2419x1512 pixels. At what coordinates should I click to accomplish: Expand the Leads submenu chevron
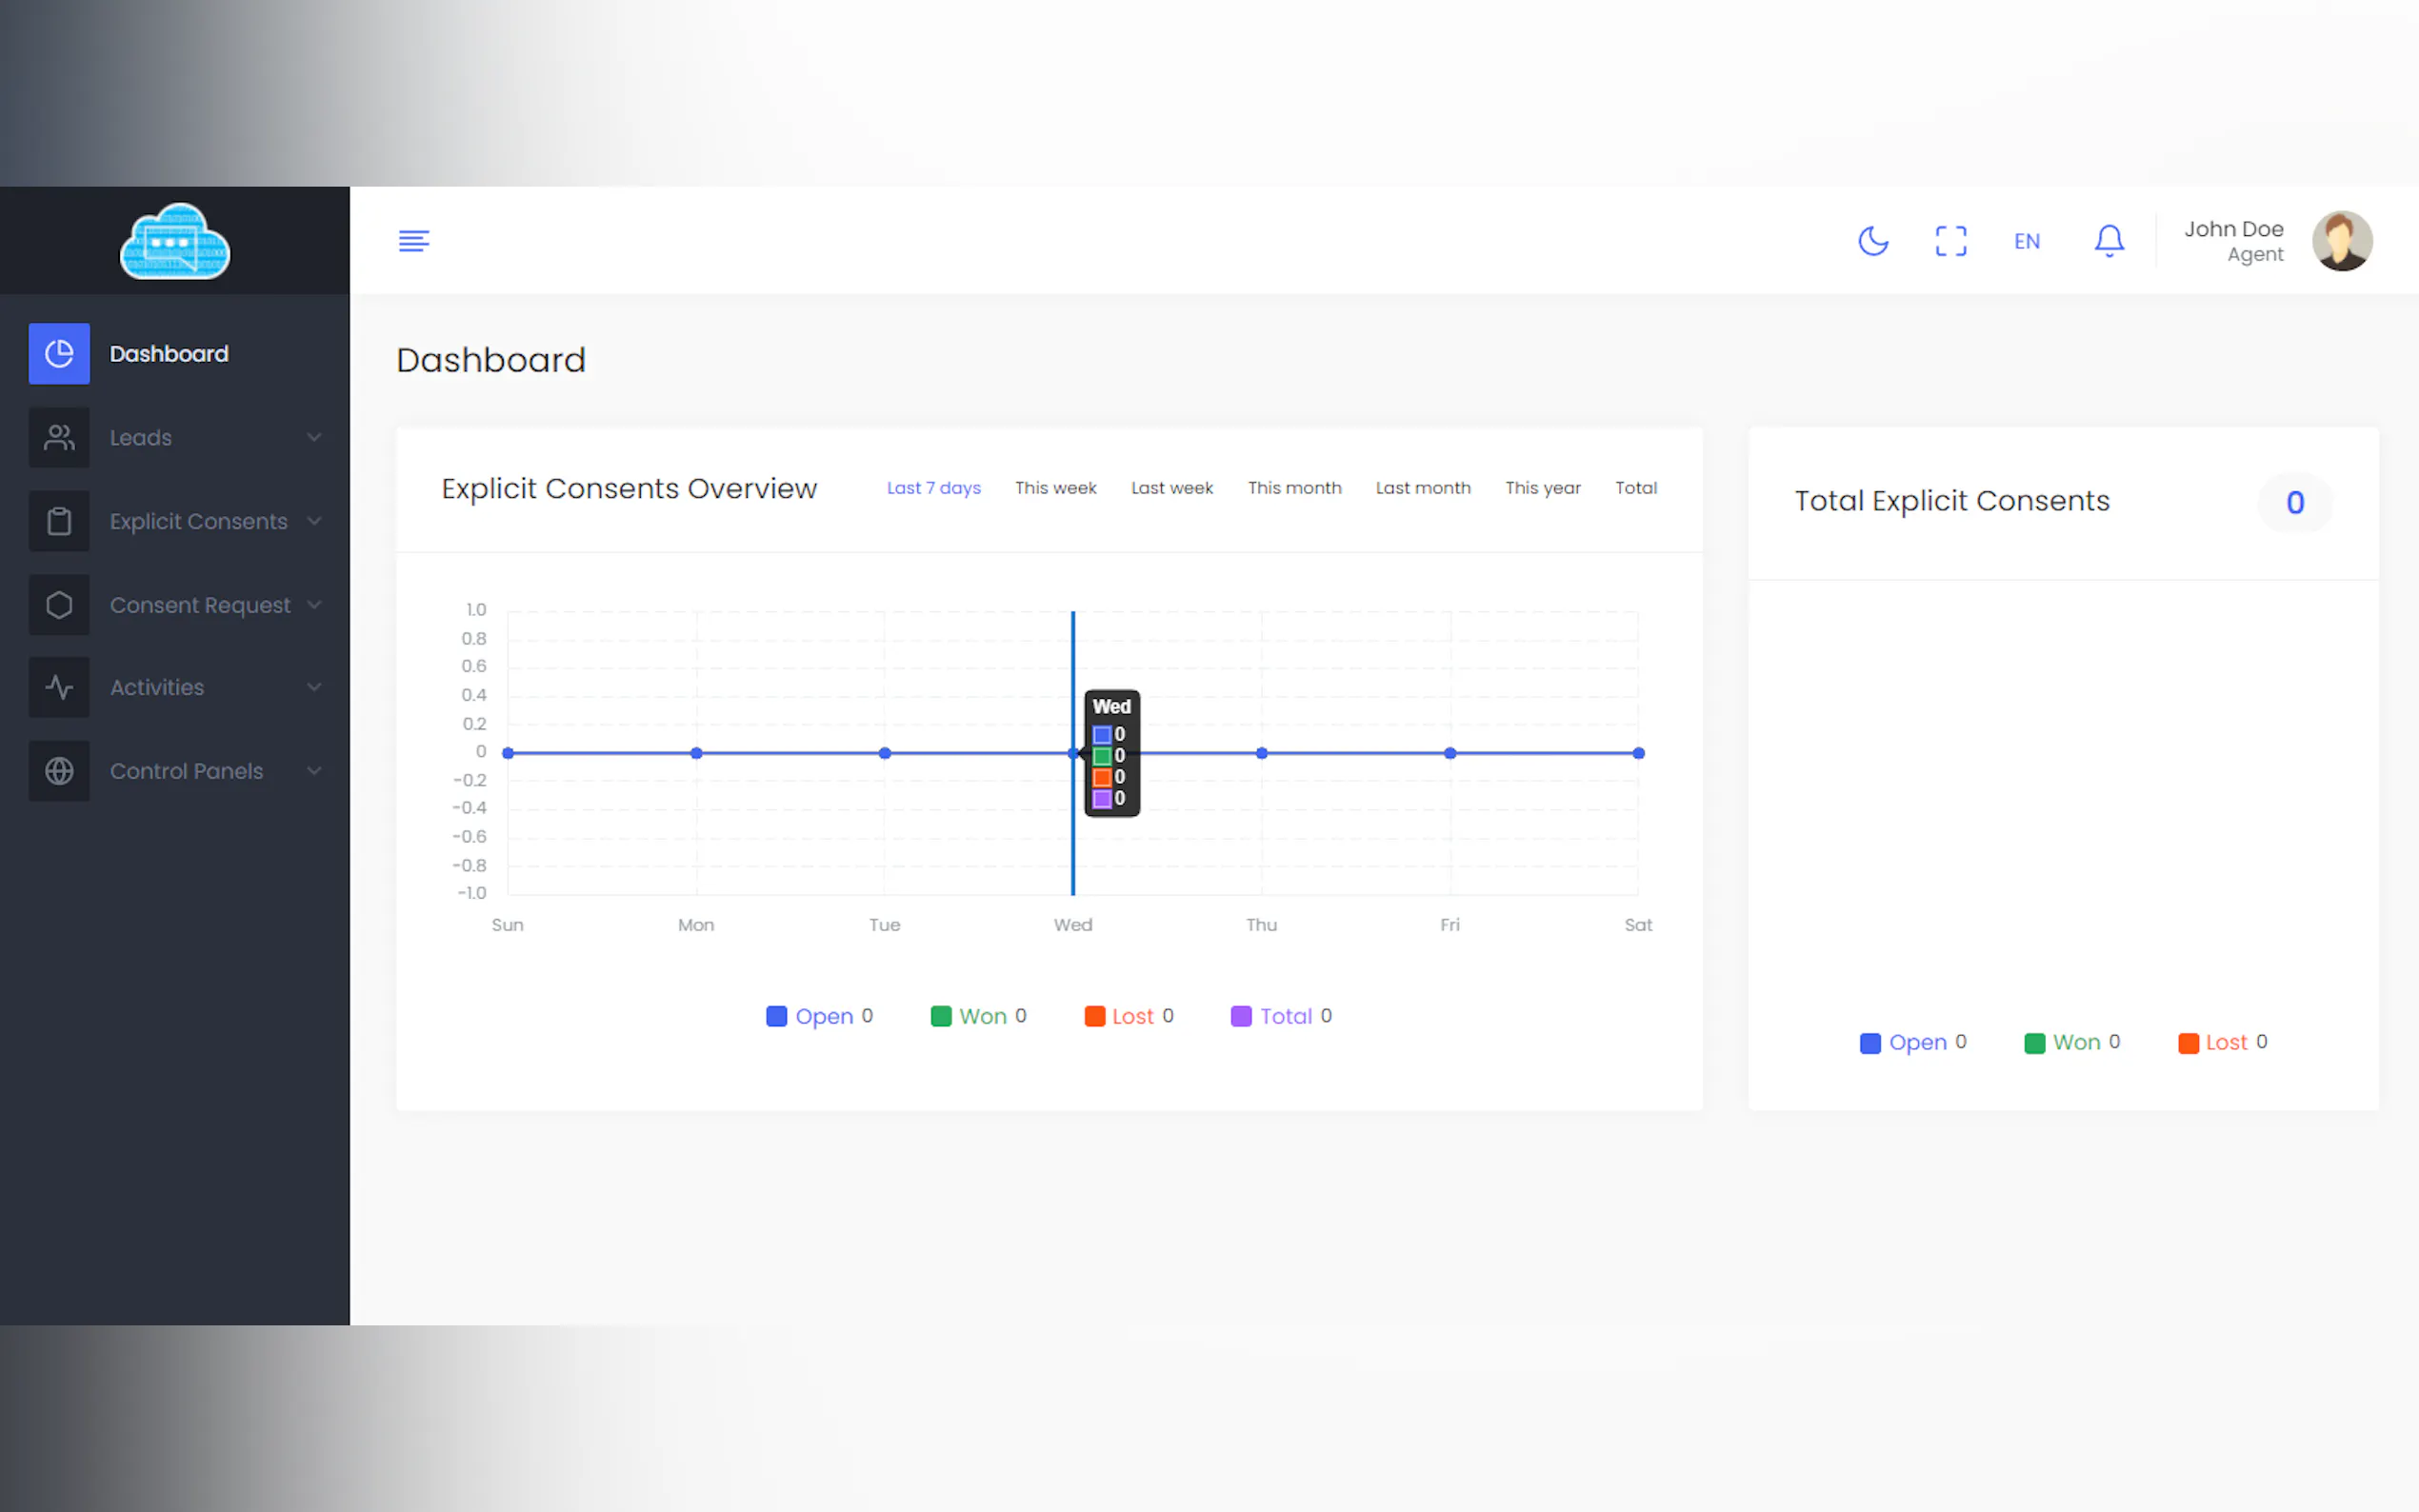click(314, 438)
